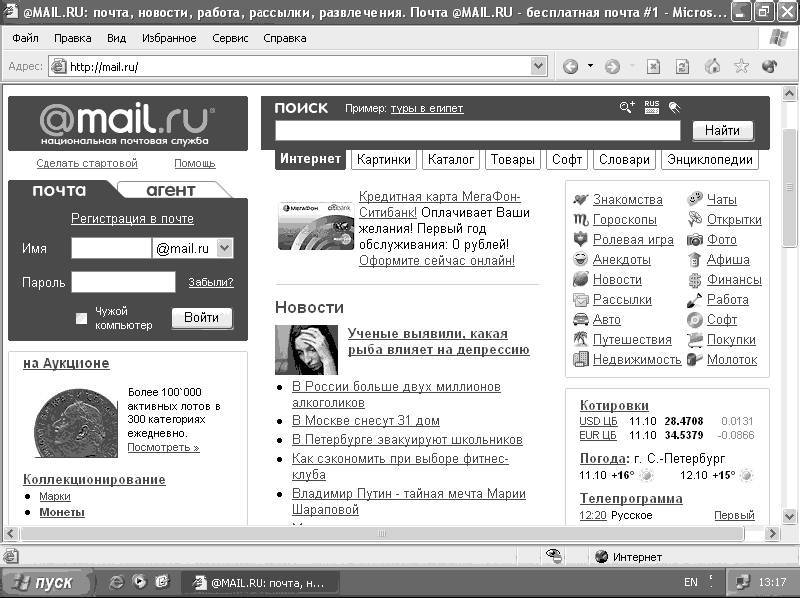Click the vertical scrollbar up arrow
Viewport: 800px width, 598px height.
pos(789,93)
